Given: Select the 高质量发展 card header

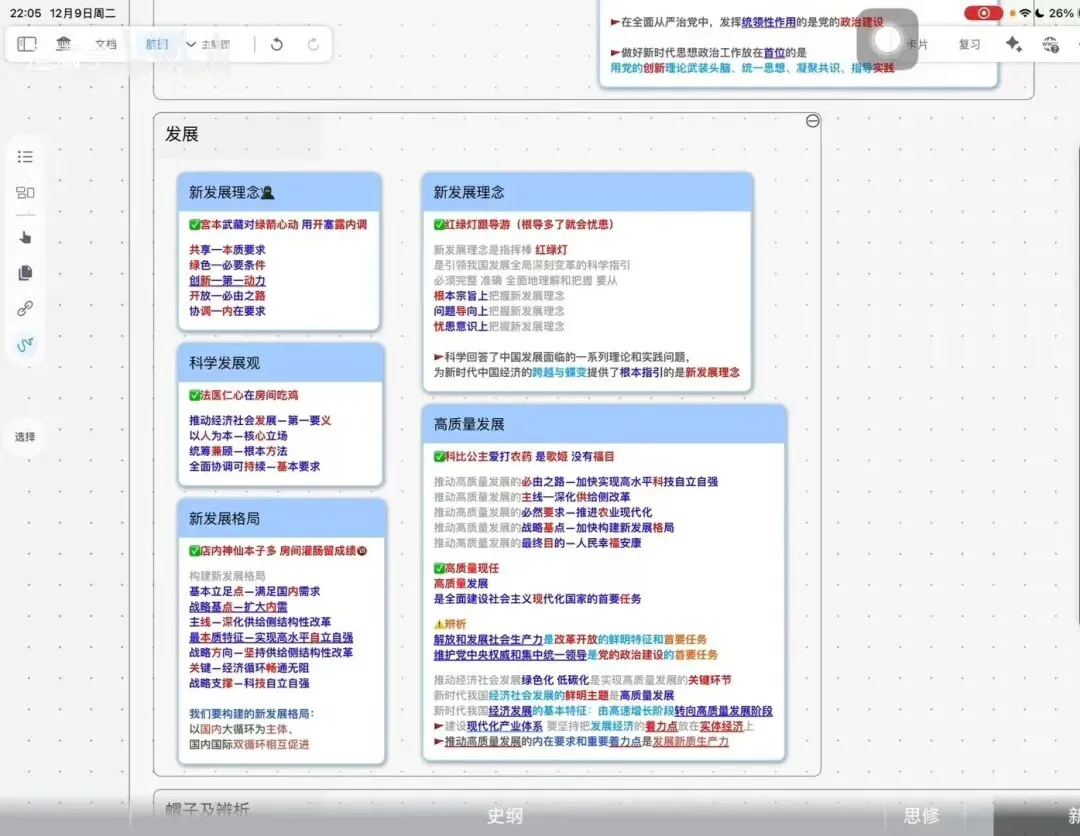Looking at the screenshot, I should (604, 424).
